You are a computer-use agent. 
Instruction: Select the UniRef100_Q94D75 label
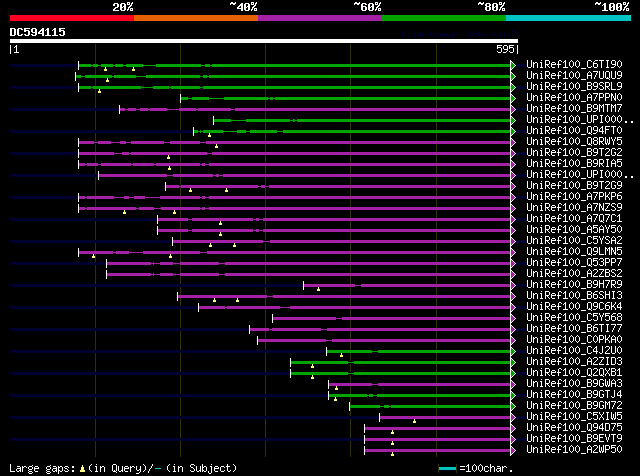tap(574, 428)
